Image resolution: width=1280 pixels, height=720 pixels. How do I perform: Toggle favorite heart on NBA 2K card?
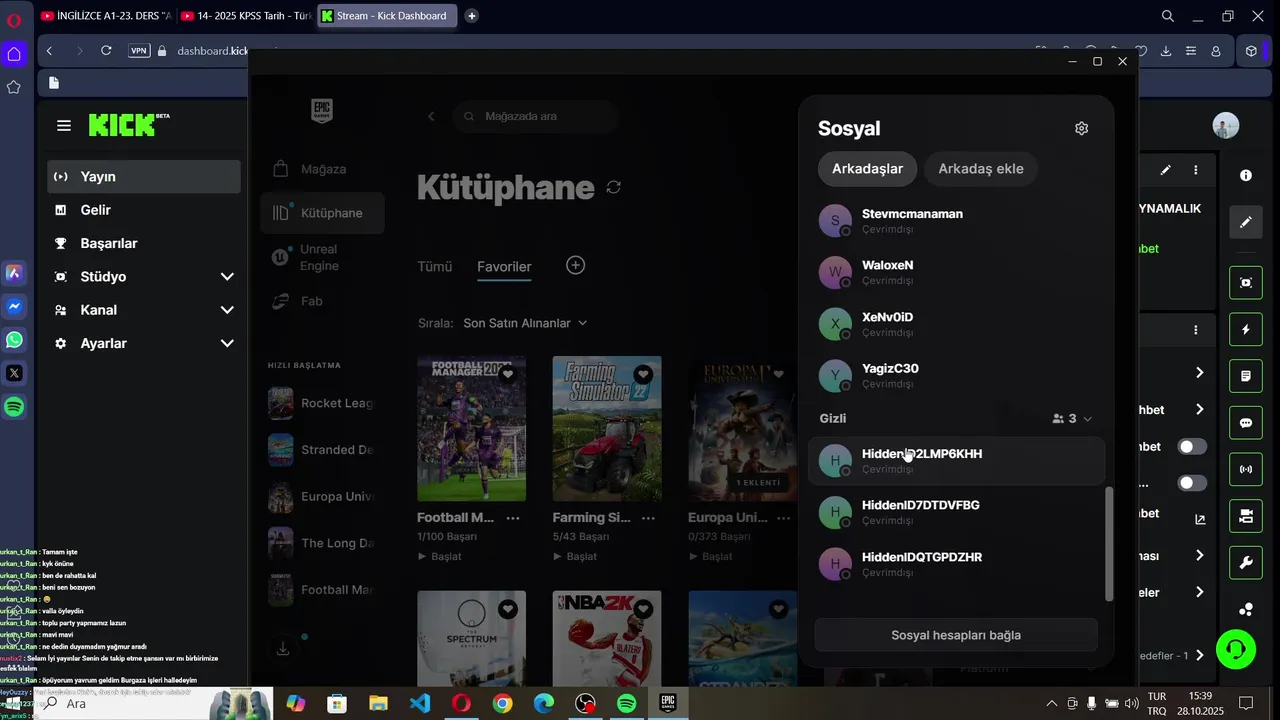(x=643, y=608)
